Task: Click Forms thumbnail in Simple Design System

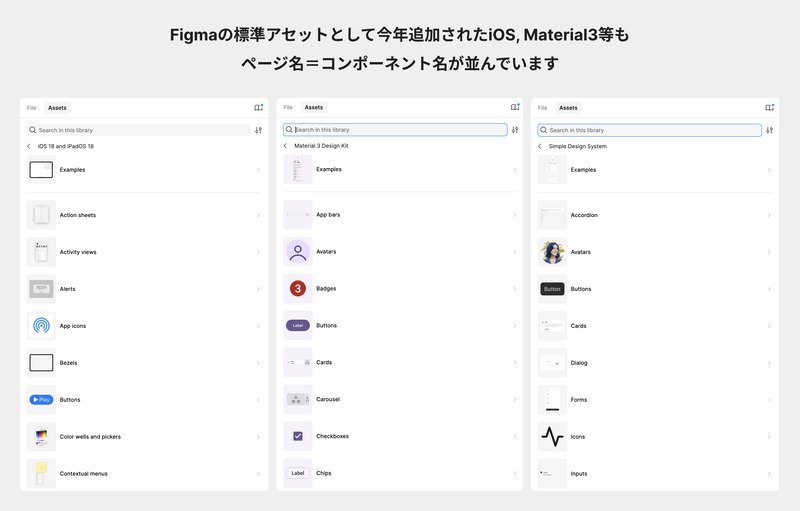Action: tap(553, 400)
